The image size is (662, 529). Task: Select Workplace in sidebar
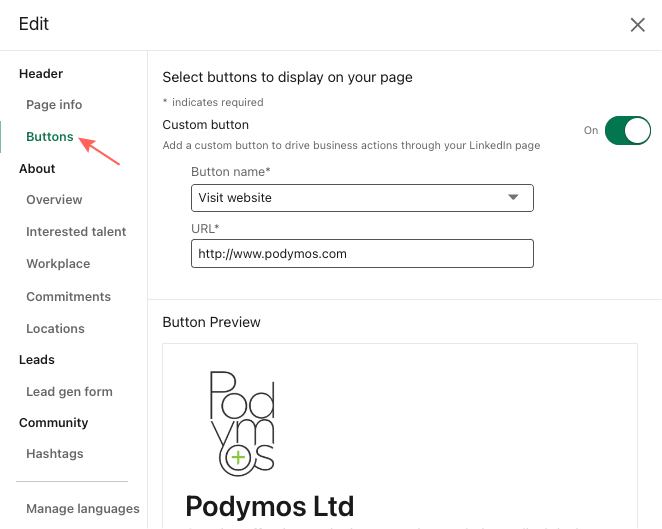(58, 264)
